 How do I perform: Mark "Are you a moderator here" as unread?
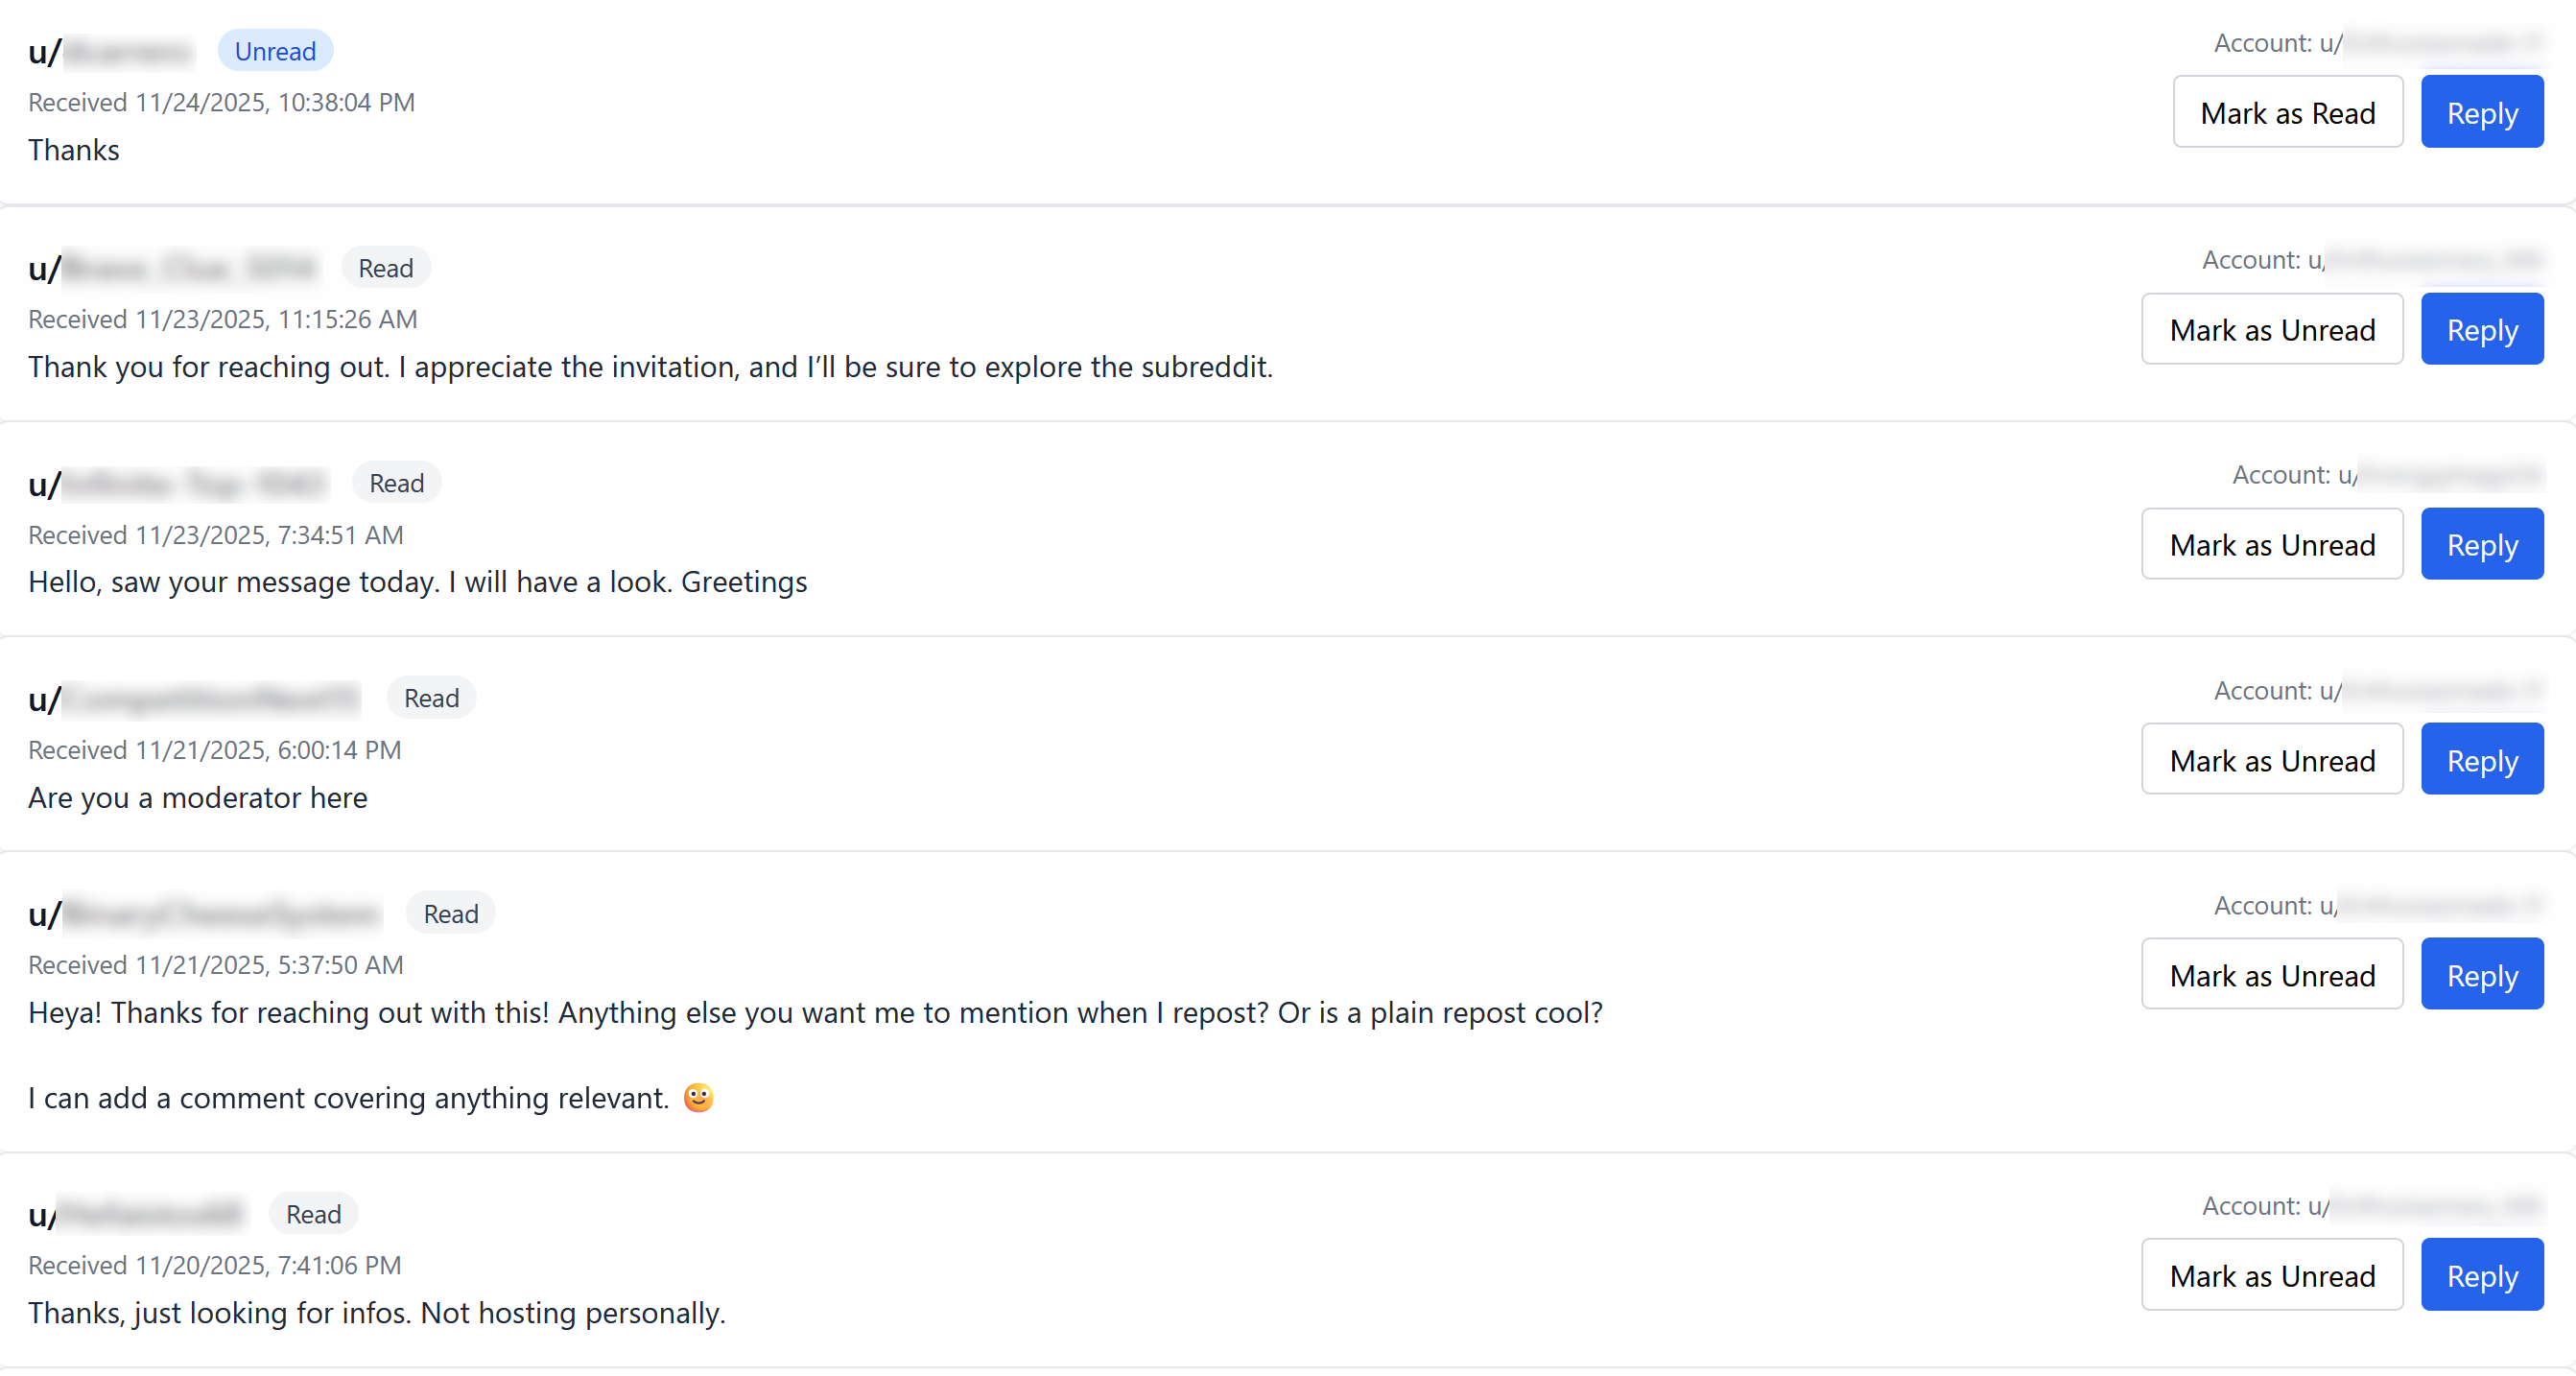2271,760
